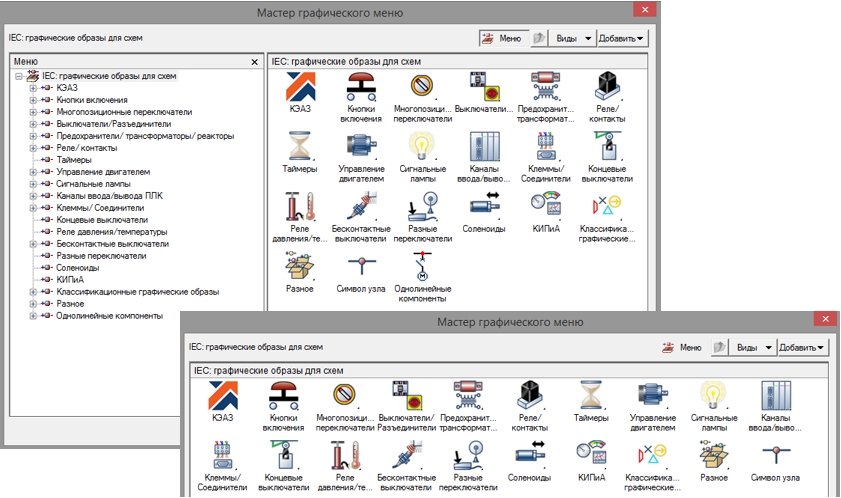
Task: Open Клеммы/Соединители icon in upper window
Action: [545, 147]
